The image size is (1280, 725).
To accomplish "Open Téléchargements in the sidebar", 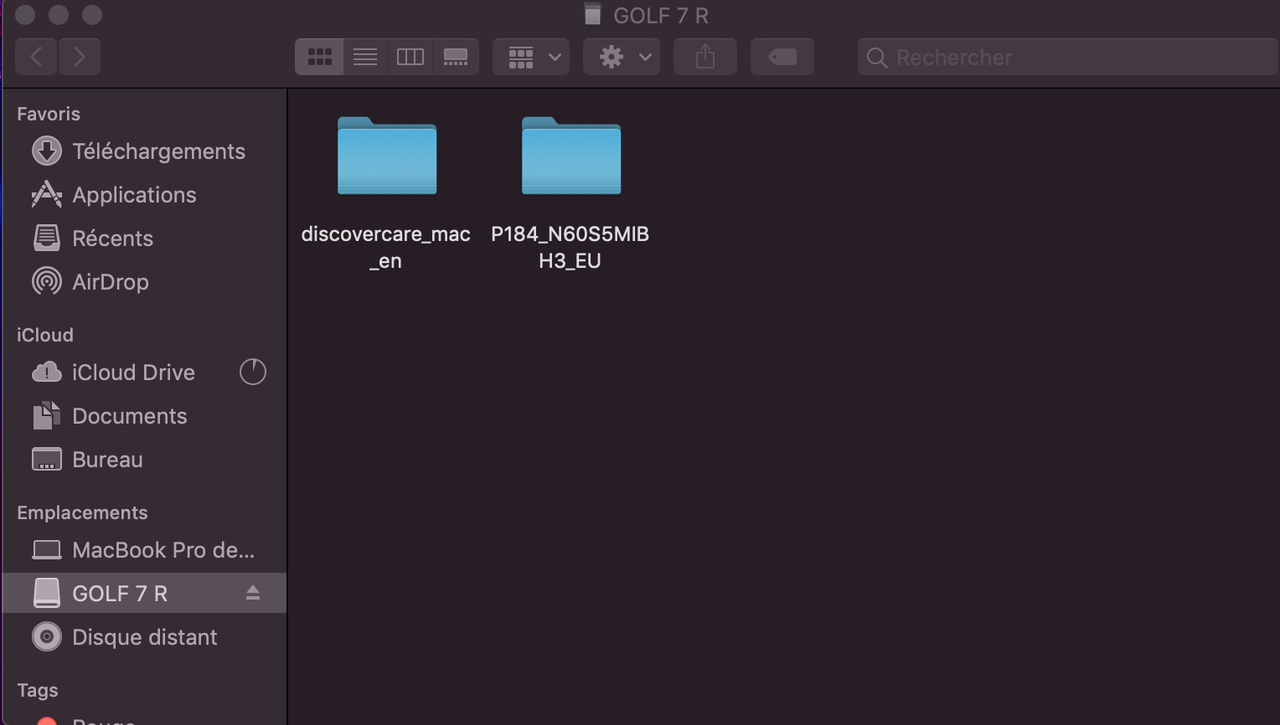I will 144,151.
